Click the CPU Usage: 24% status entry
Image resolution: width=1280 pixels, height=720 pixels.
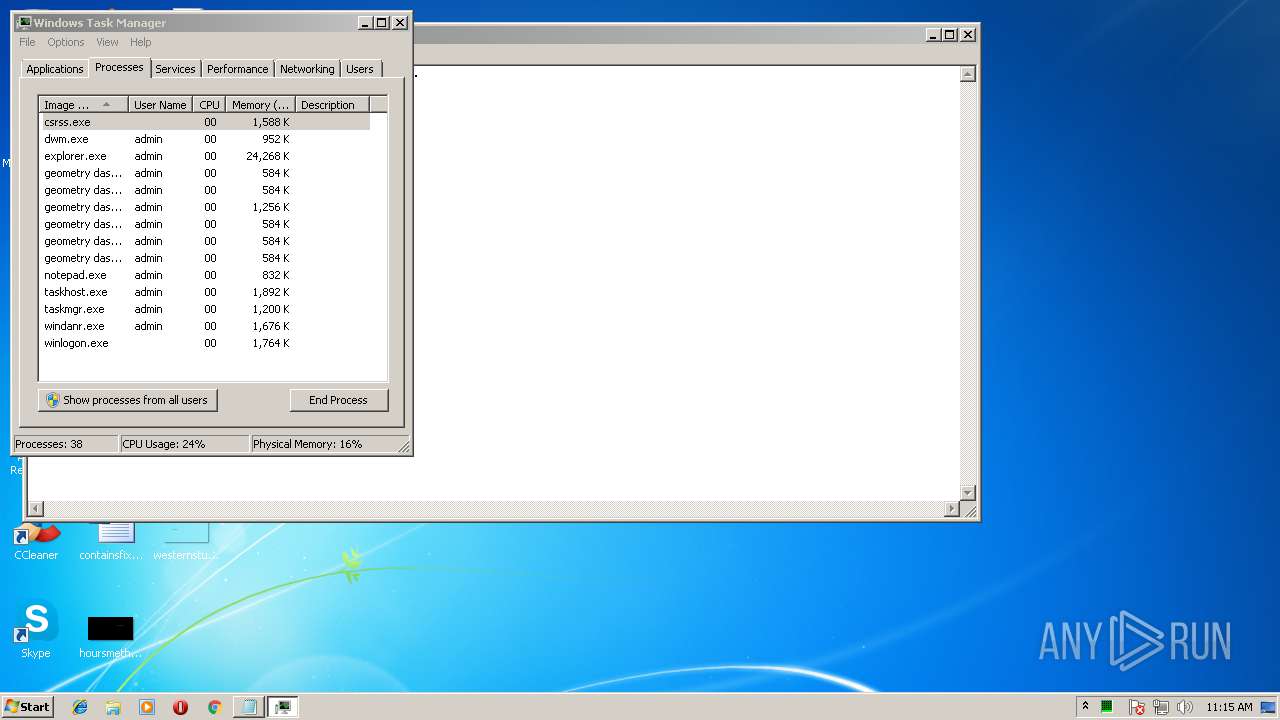tap(184, 444)
